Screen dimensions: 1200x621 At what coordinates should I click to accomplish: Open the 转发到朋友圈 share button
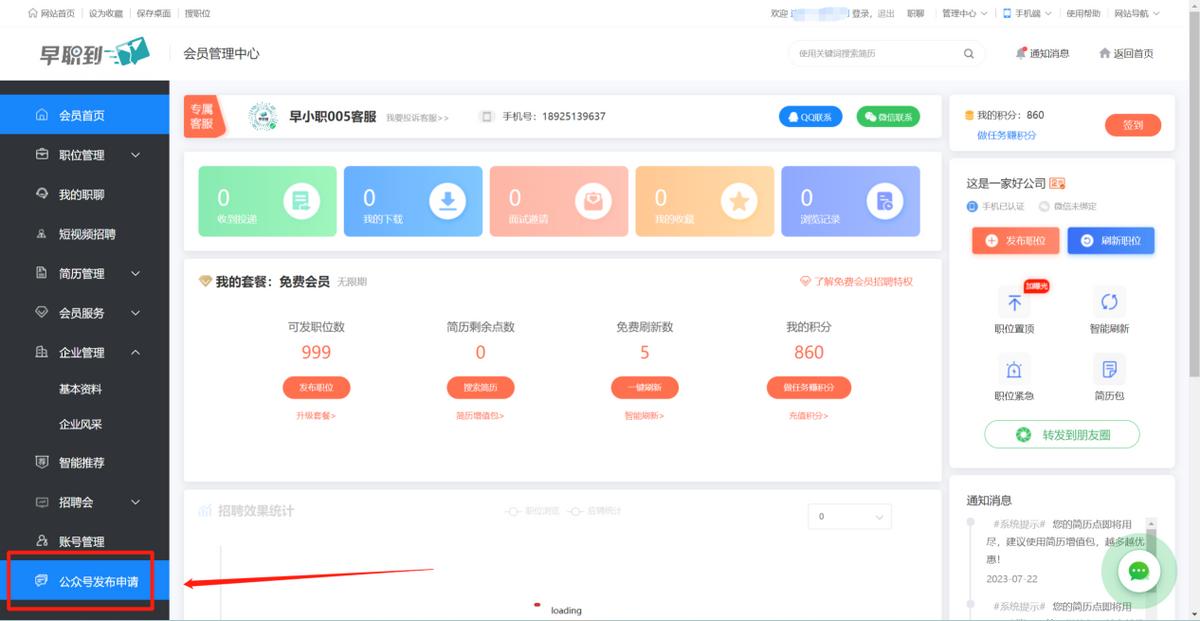1062,434
